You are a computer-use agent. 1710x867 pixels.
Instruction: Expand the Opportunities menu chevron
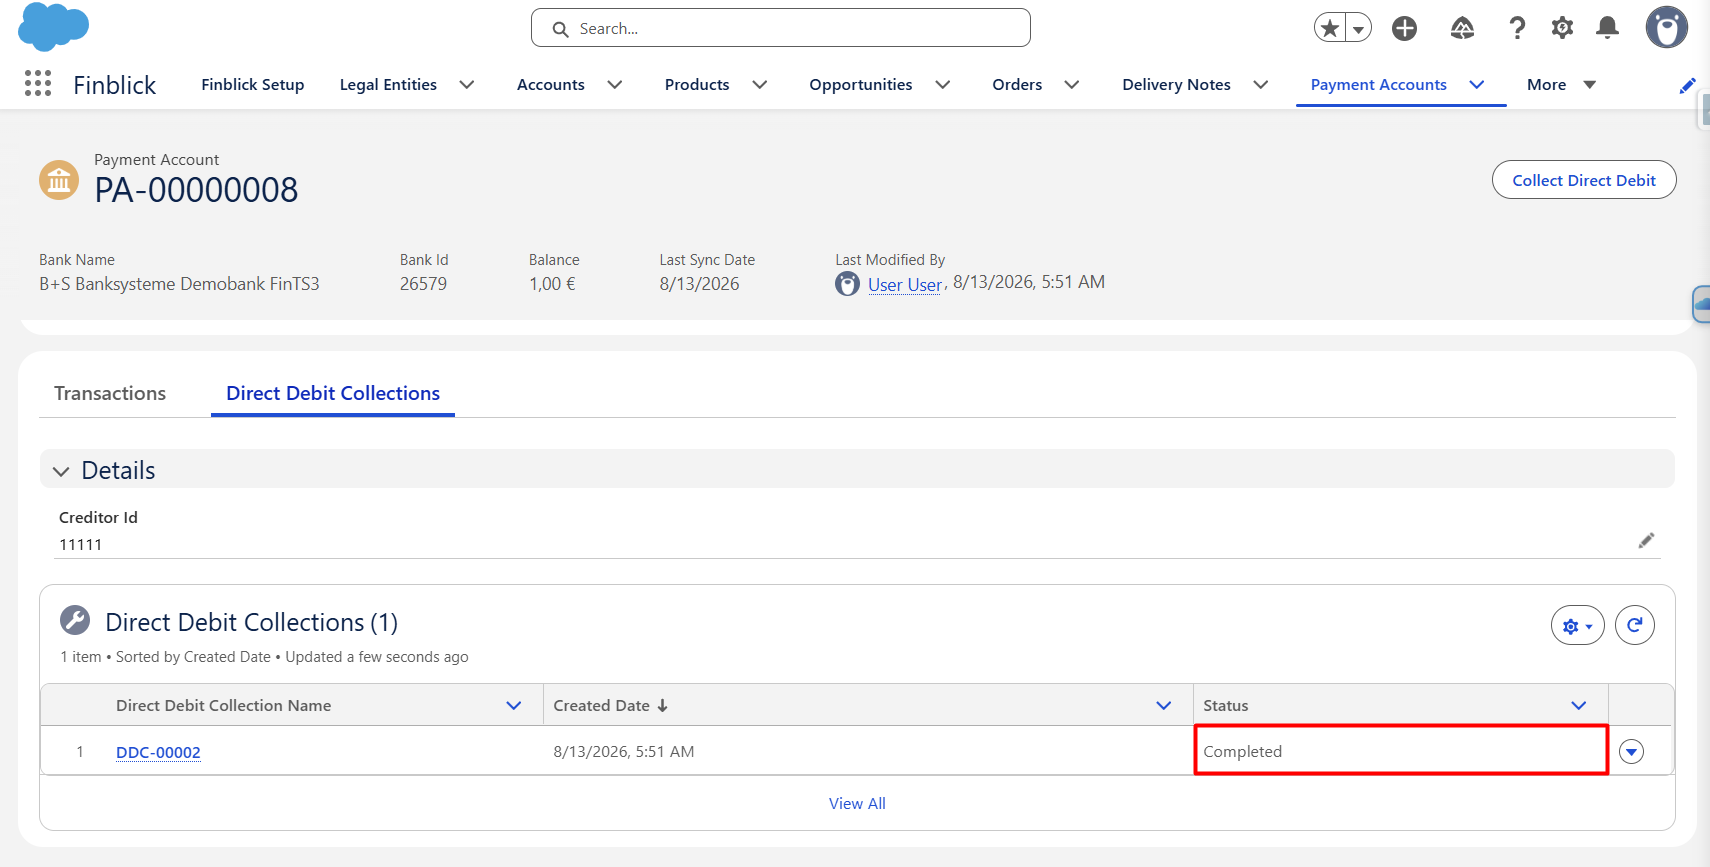click(x=943, y=85)
